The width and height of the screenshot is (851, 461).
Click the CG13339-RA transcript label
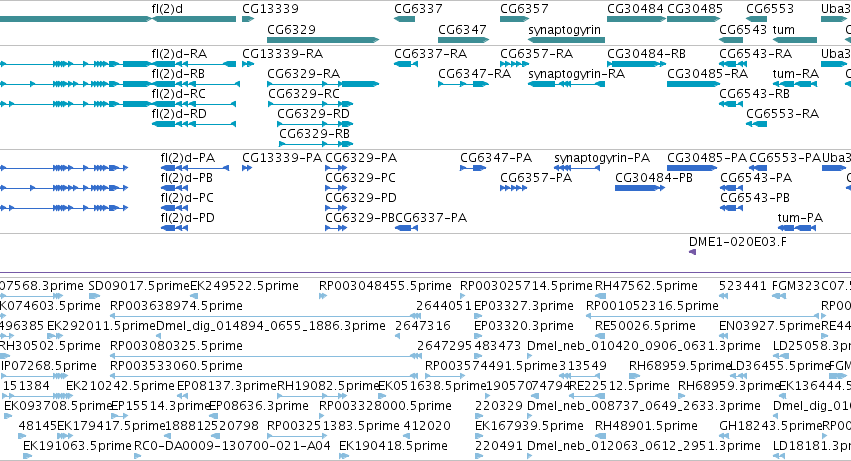pos(282,54)
